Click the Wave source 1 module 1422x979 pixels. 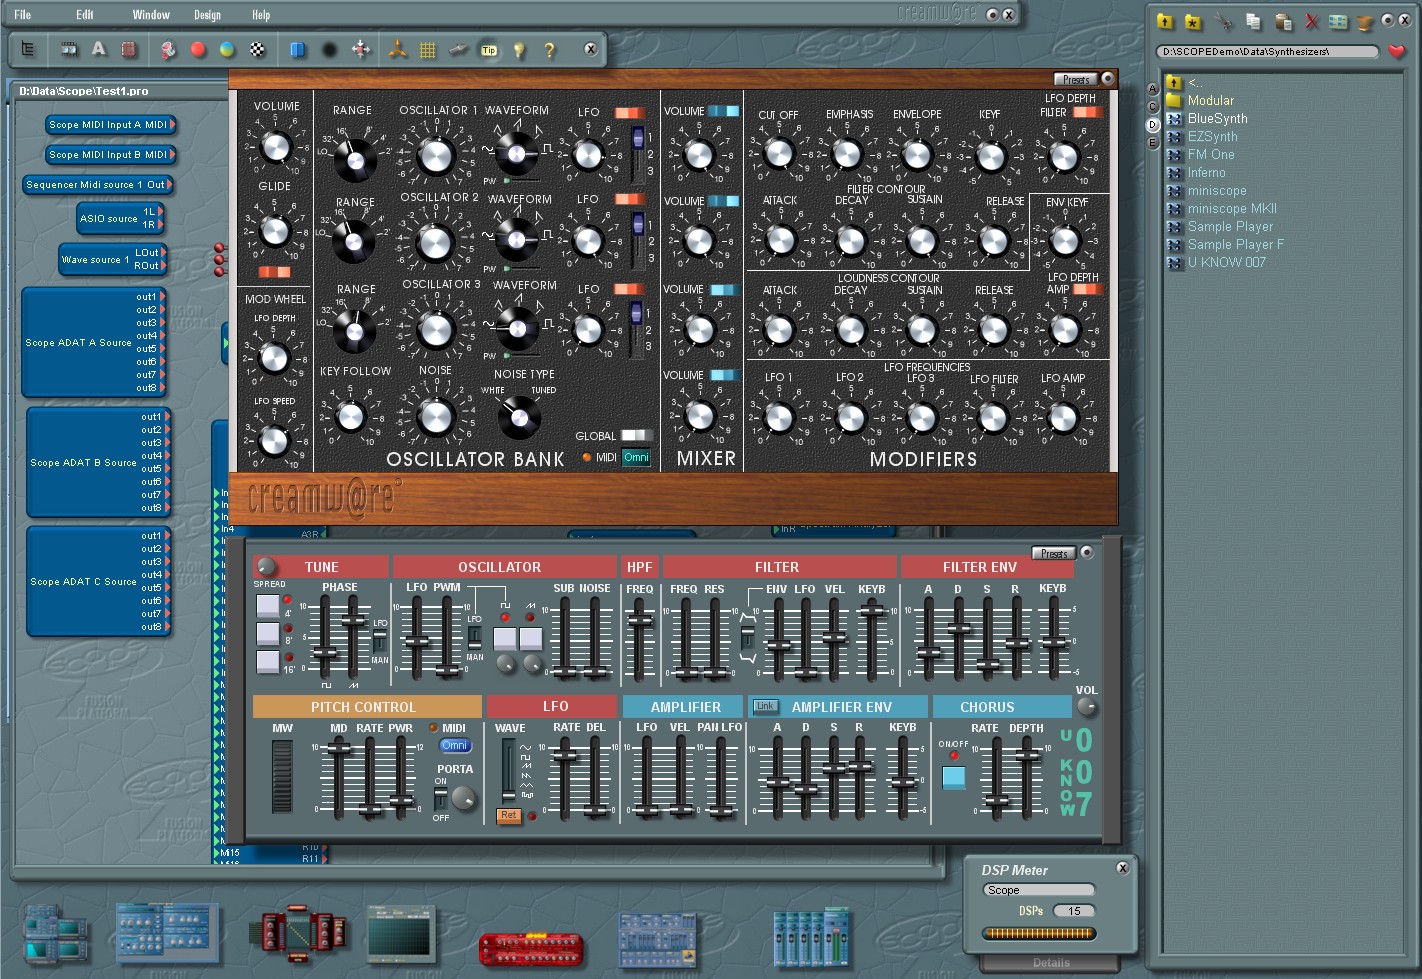click(112, 259)
